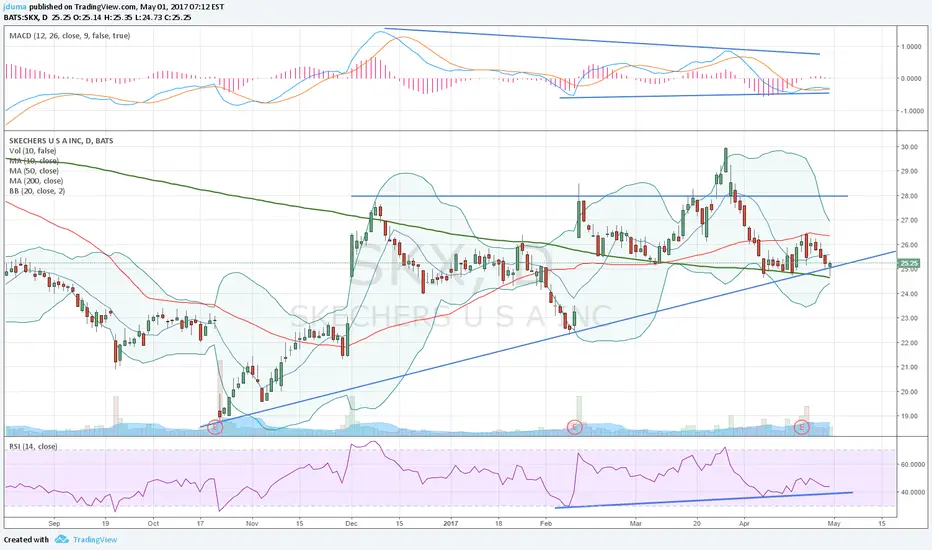Click the Nov date axis label
The width and height of the screenshot is (932, 550).
(252, 524)
